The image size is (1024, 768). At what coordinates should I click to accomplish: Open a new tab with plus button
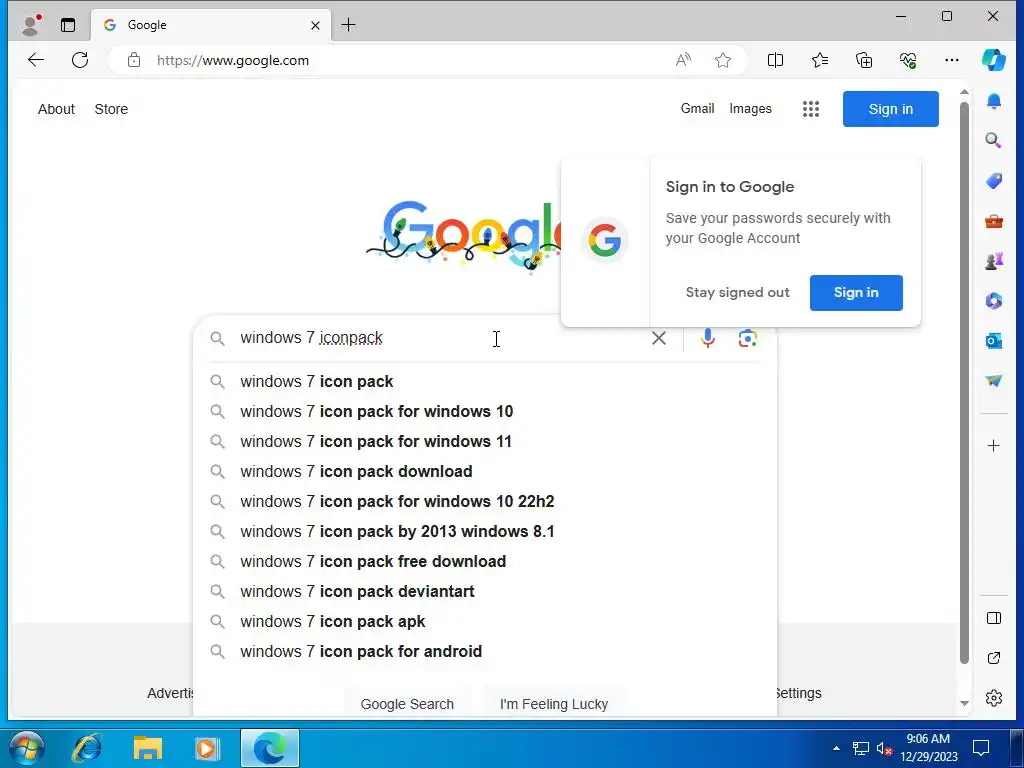349,25
